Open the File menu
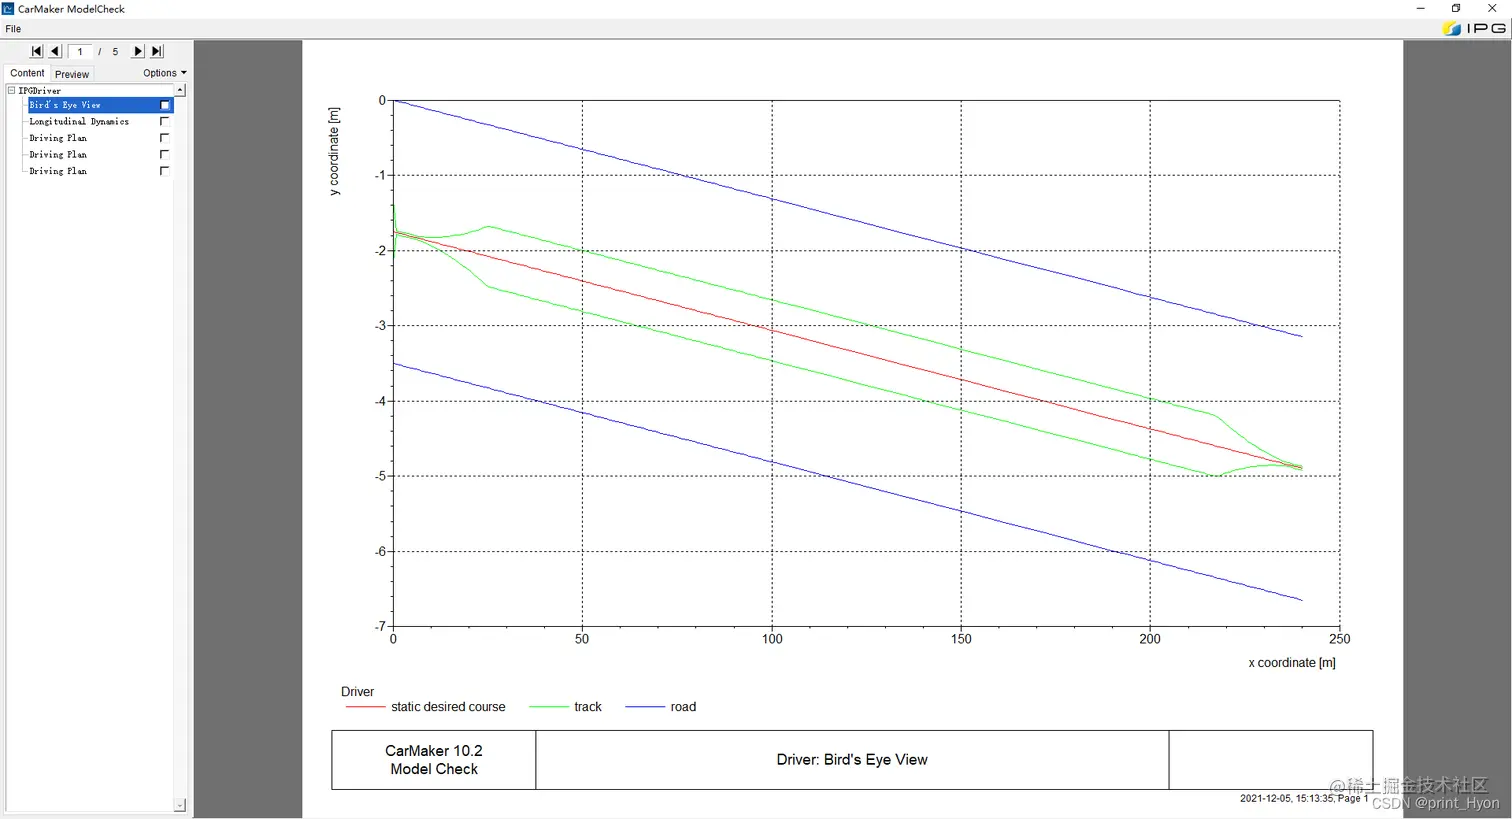The height and width of the screenshot is (819, 1512). click(x=13, y=29)
